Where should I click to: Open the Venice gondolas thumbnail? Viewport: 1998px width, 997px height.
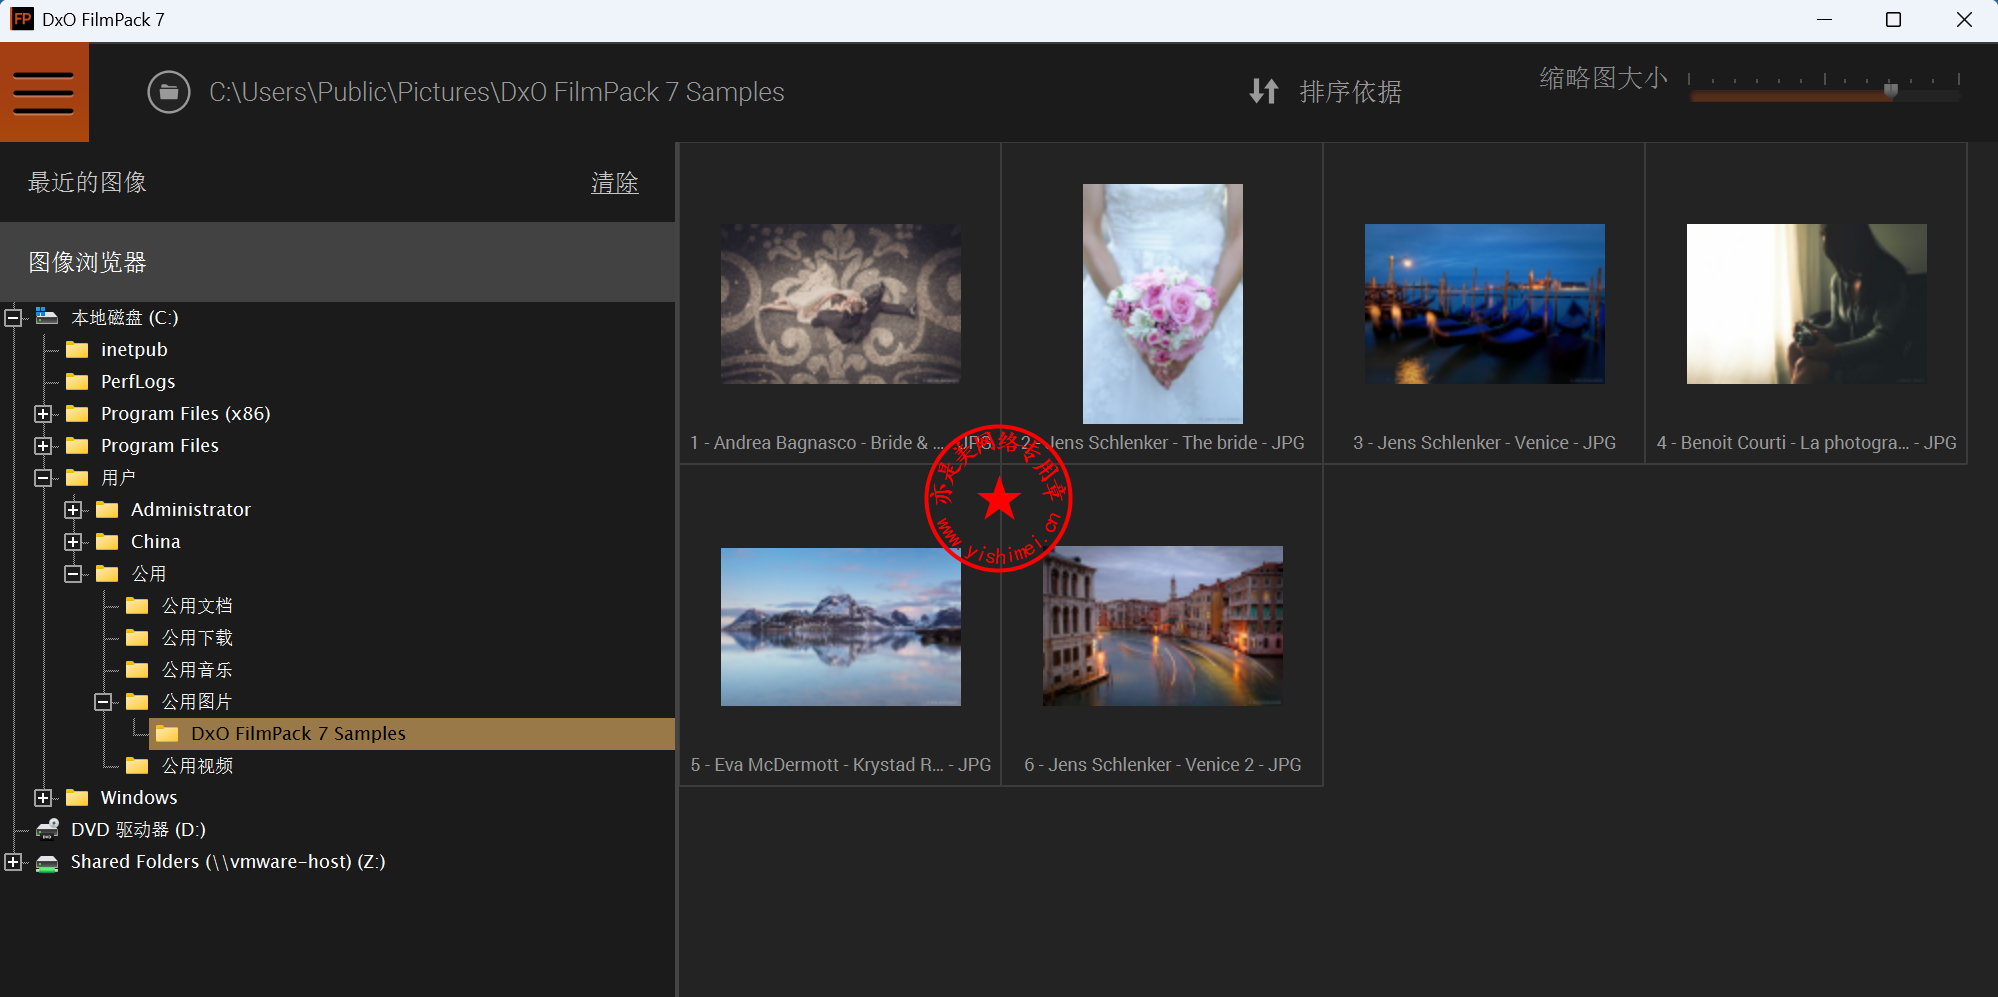(x=1484, y=304)
